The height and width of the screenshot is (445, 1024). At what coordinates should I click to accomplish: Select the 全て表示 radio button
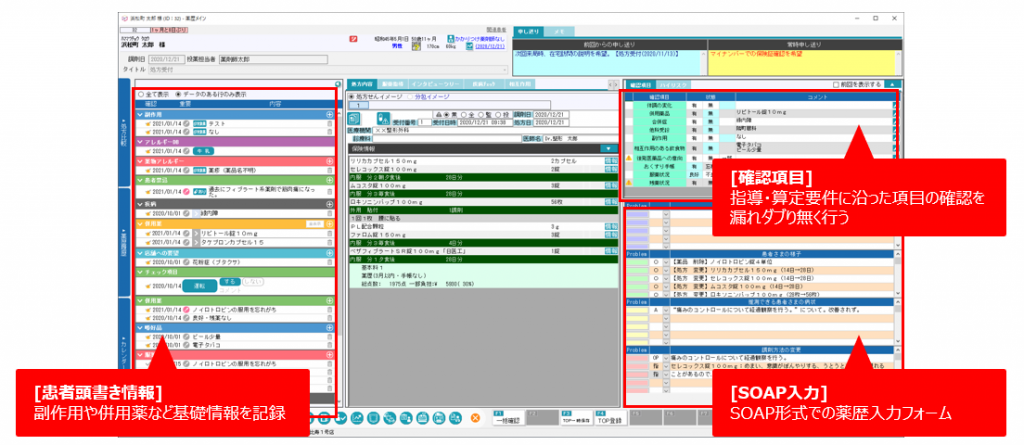point(140,94)
